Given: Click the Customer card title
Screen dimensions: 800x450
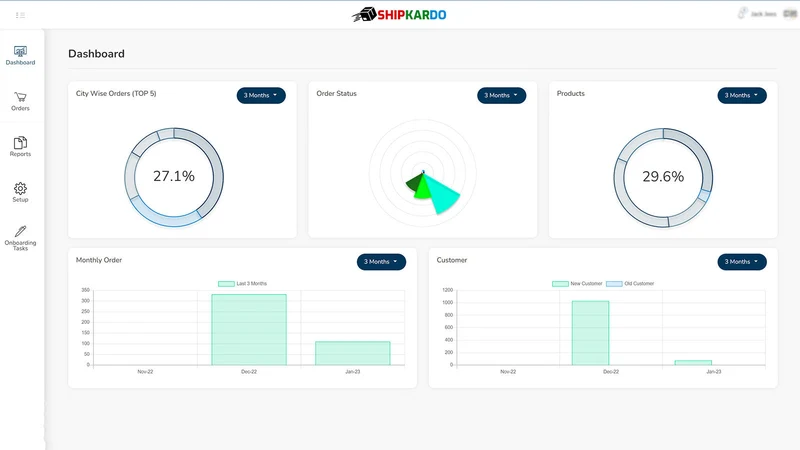Looking at the screenshot, I should (x=452, y=260).
